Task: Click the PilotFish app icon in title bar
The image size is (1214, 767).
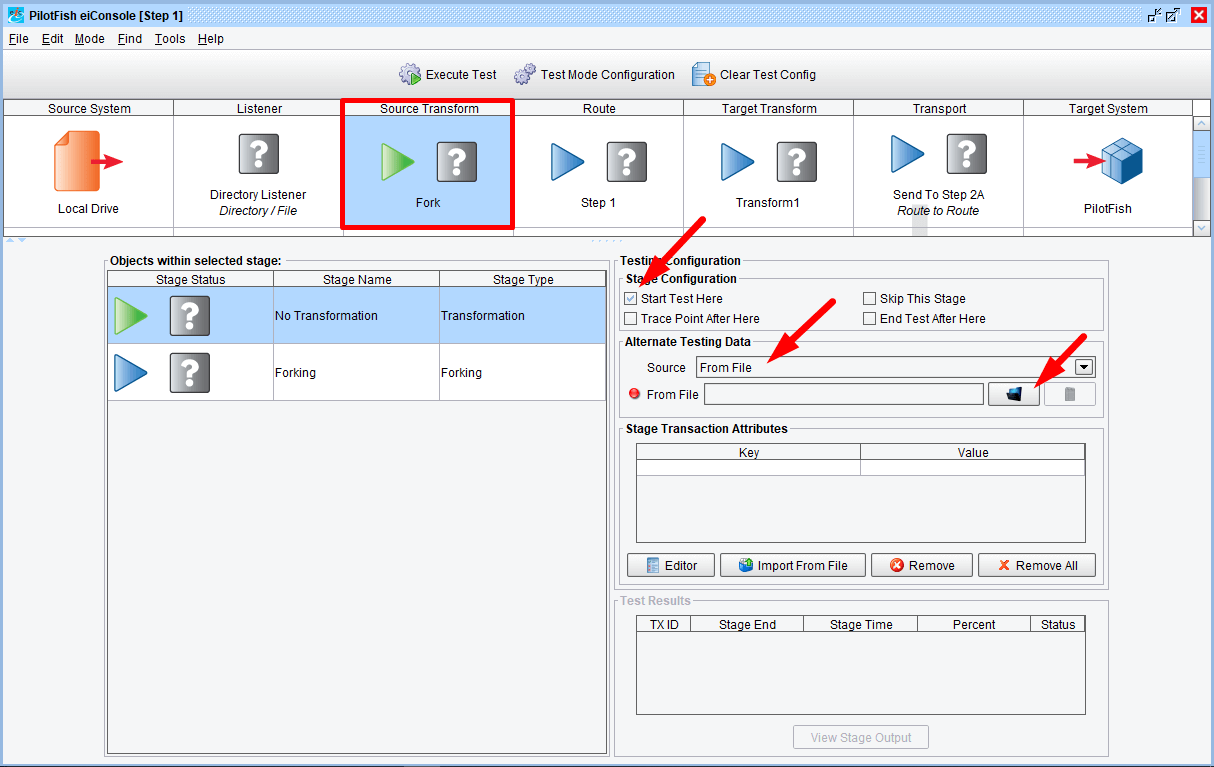Action: click(x=16, y=15)
